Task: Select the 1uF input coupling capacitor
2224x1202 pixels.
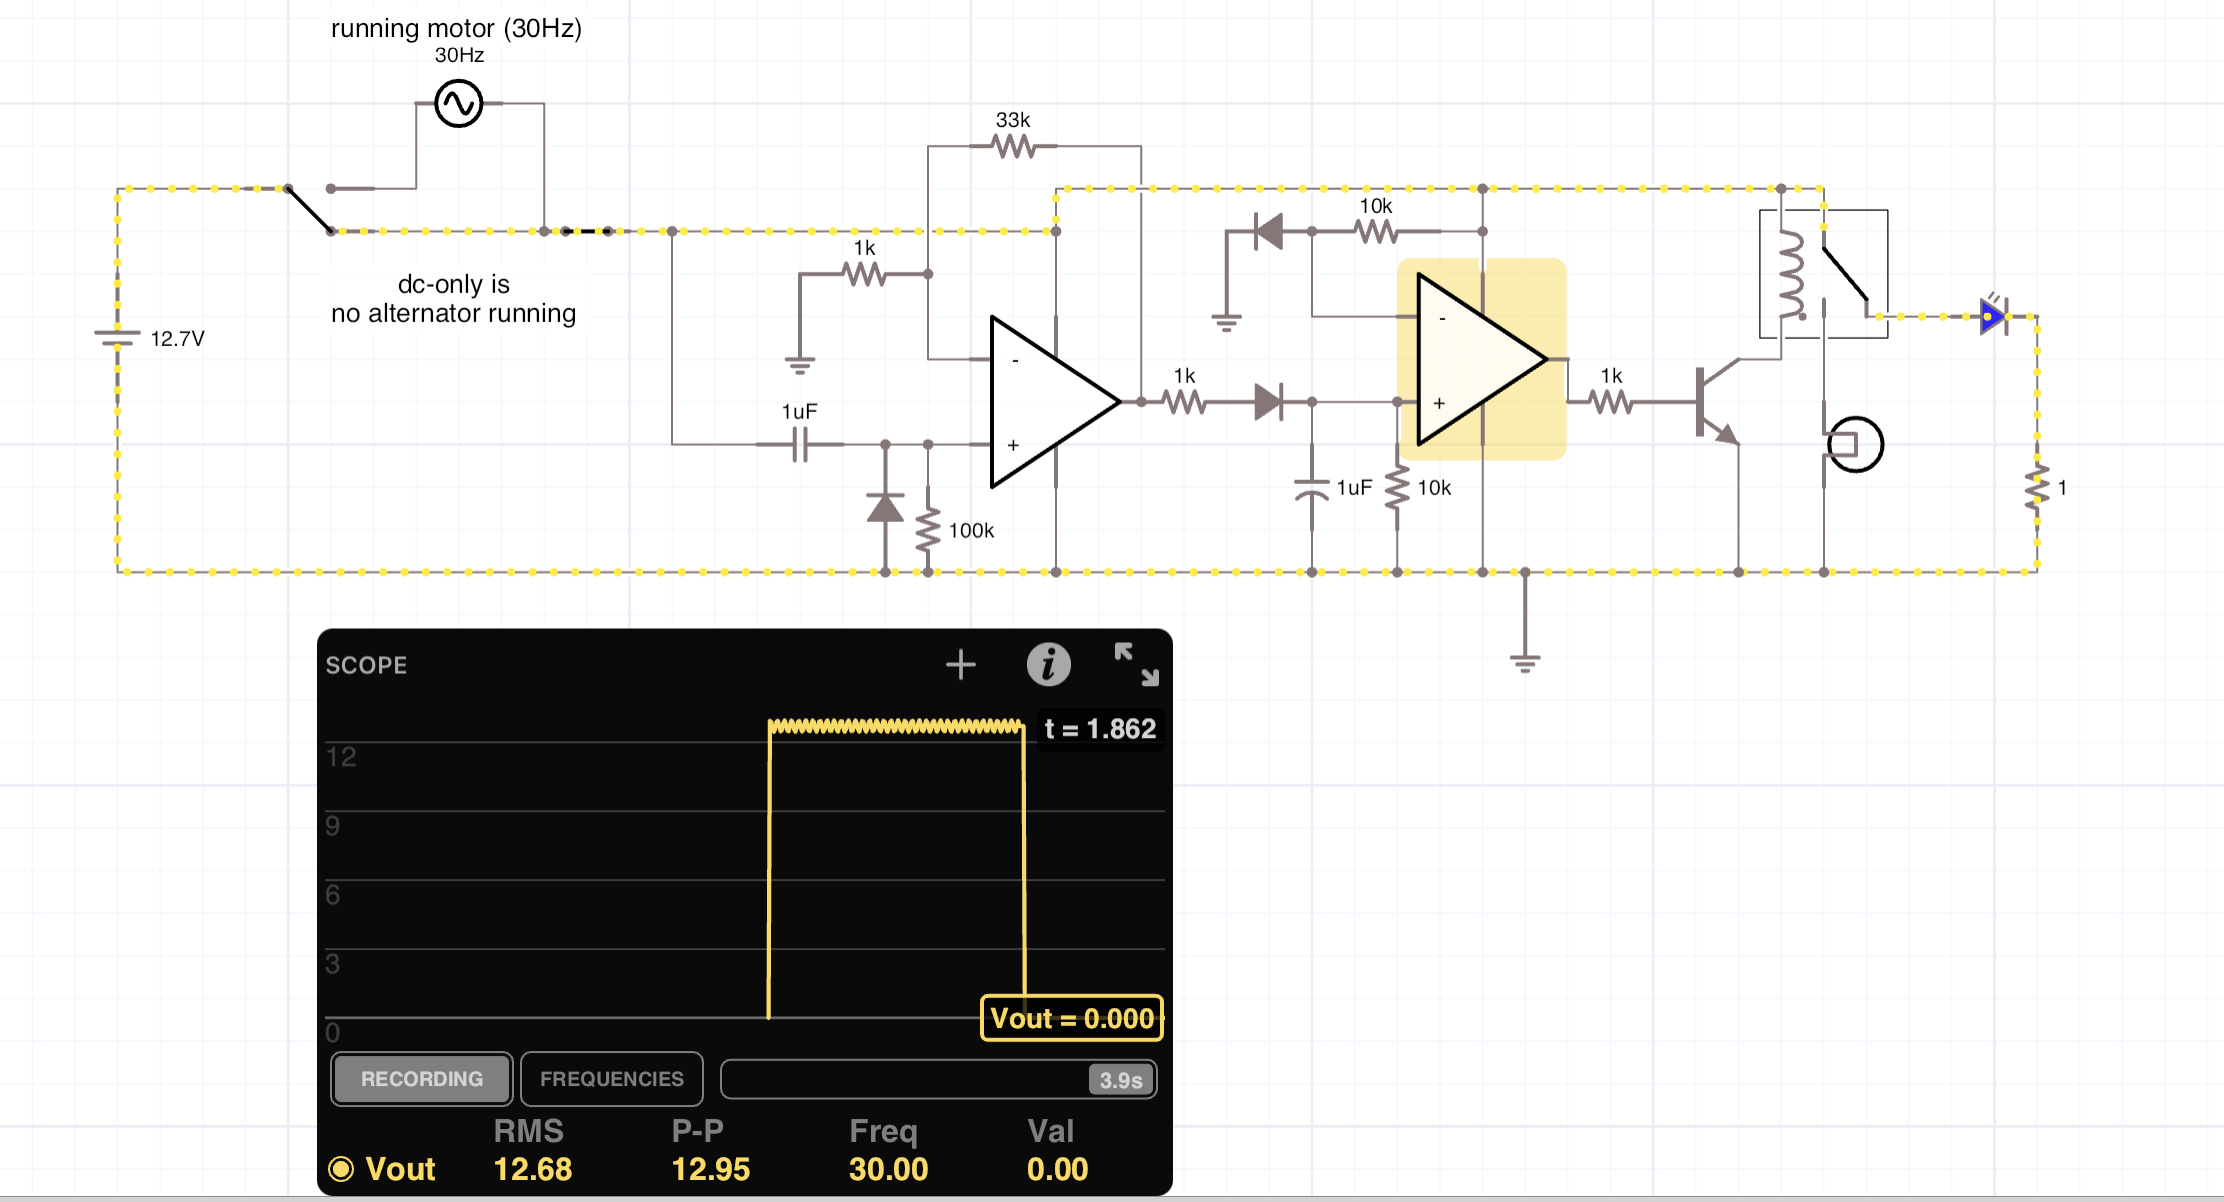Action: [800, 444]
